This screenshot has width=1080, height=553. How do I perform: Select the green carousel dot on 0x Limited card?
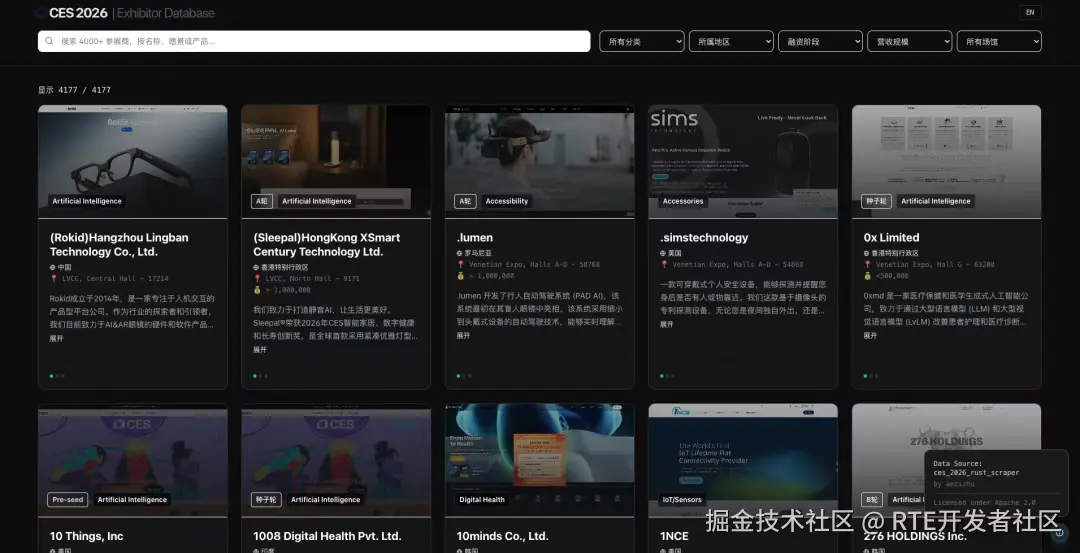coord(865,376)
